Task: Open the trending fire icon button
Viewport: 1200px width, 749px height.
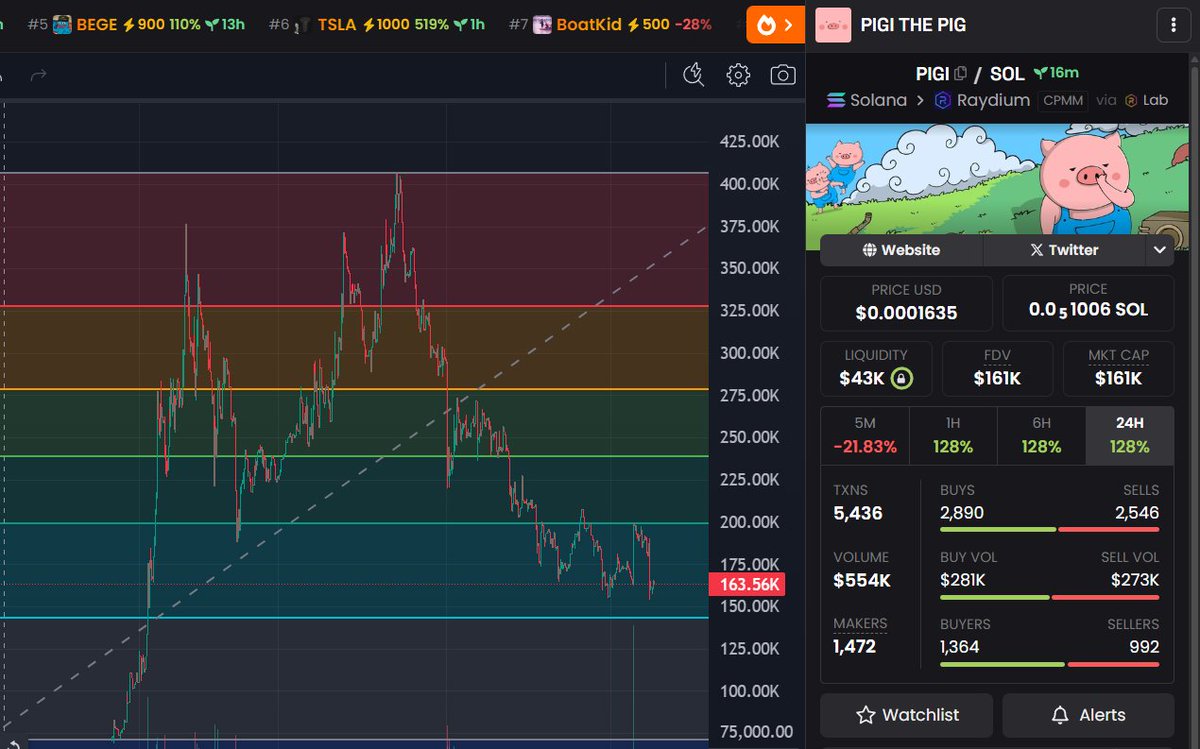Action: pyautogui.click(x=775, y=25)
